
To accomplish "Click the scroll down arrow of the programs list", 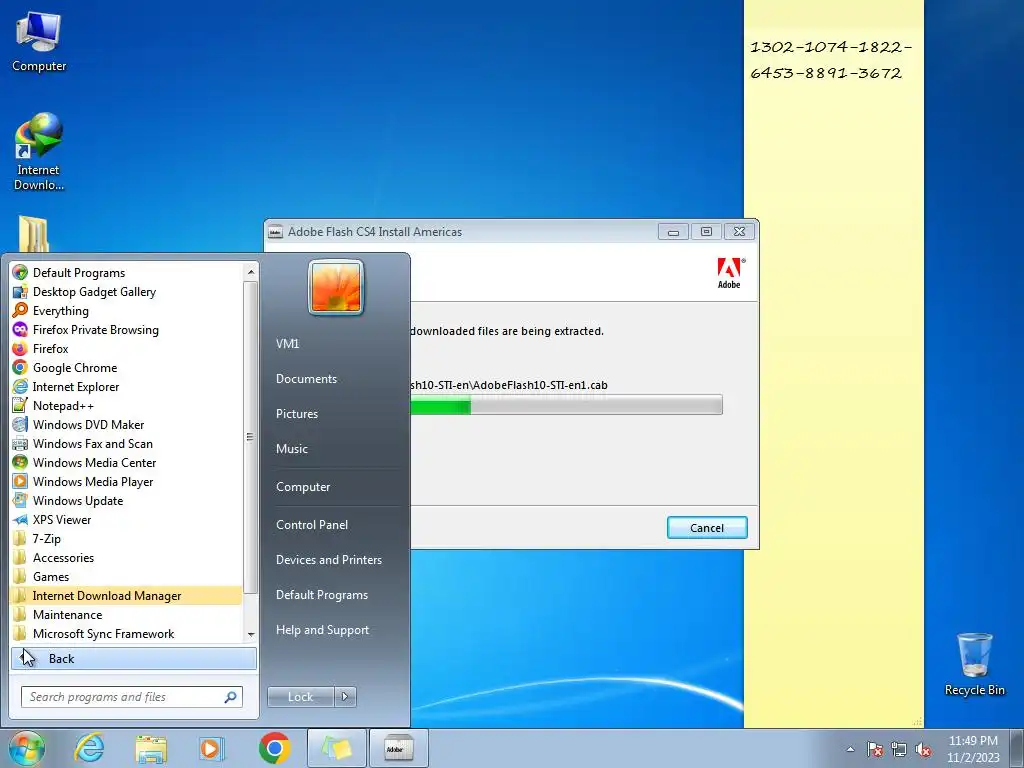I will [251, 634].
